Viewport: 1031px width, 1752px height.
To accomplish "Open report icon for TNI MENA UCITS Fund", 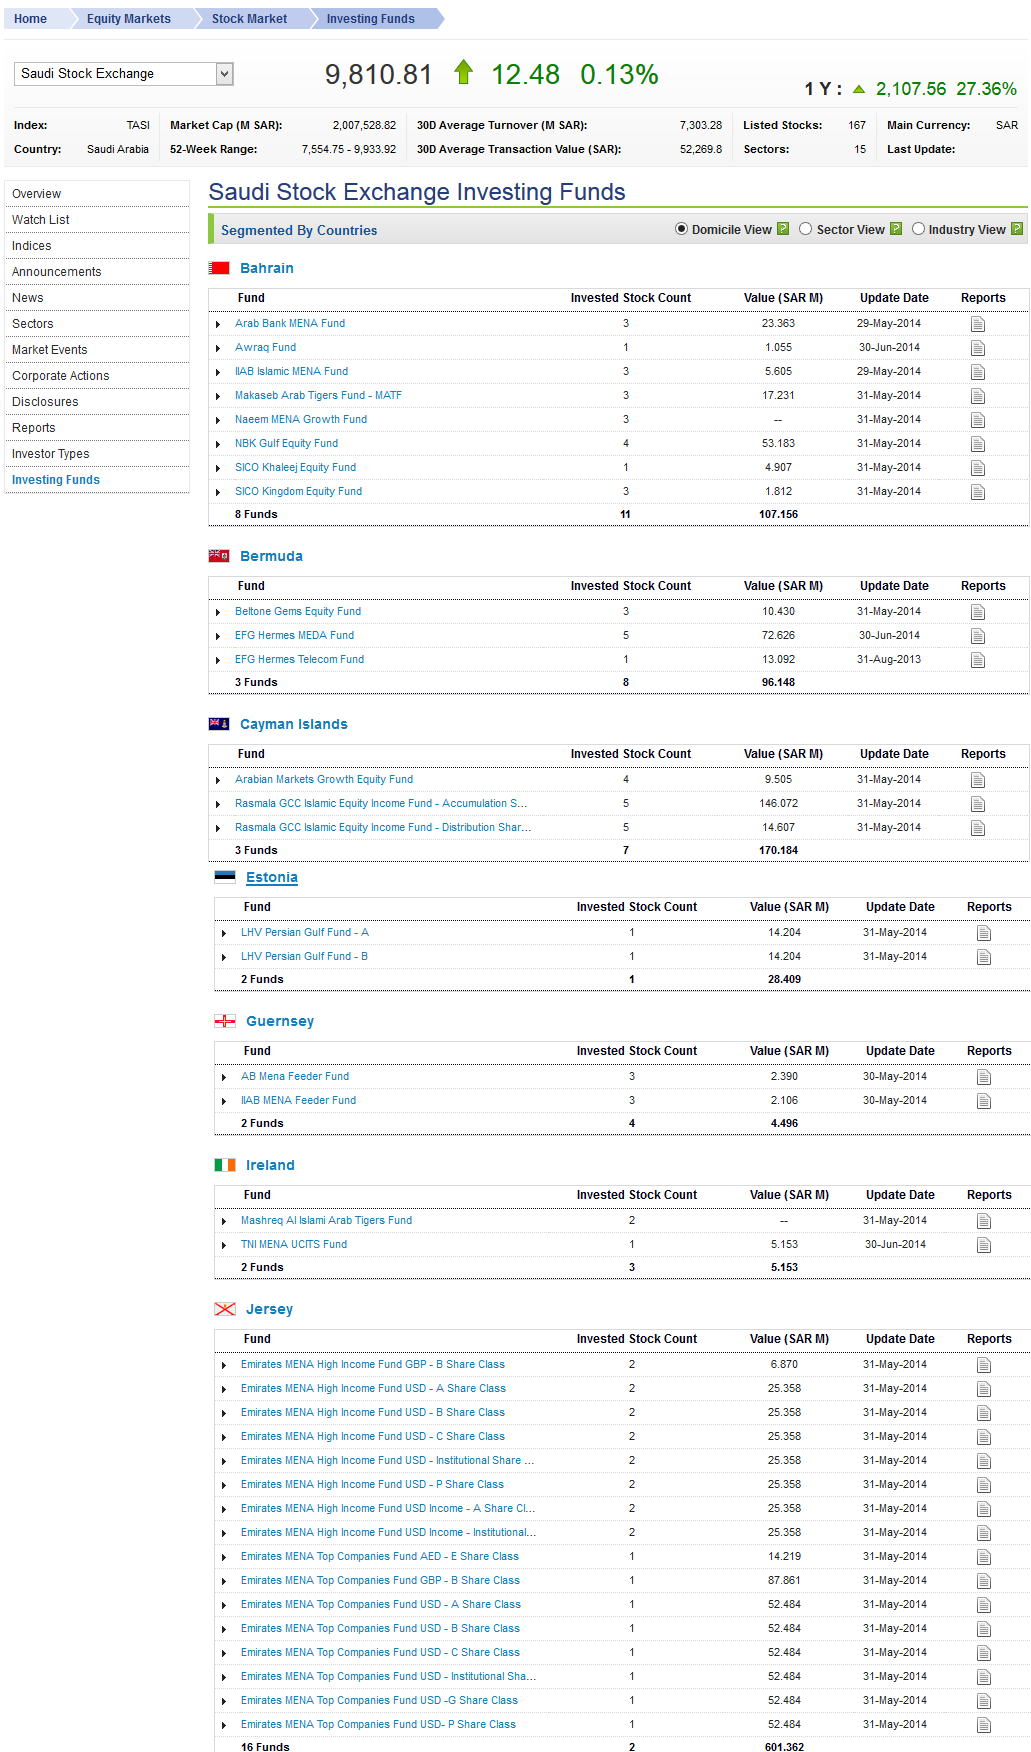I will click(984, 1245).
